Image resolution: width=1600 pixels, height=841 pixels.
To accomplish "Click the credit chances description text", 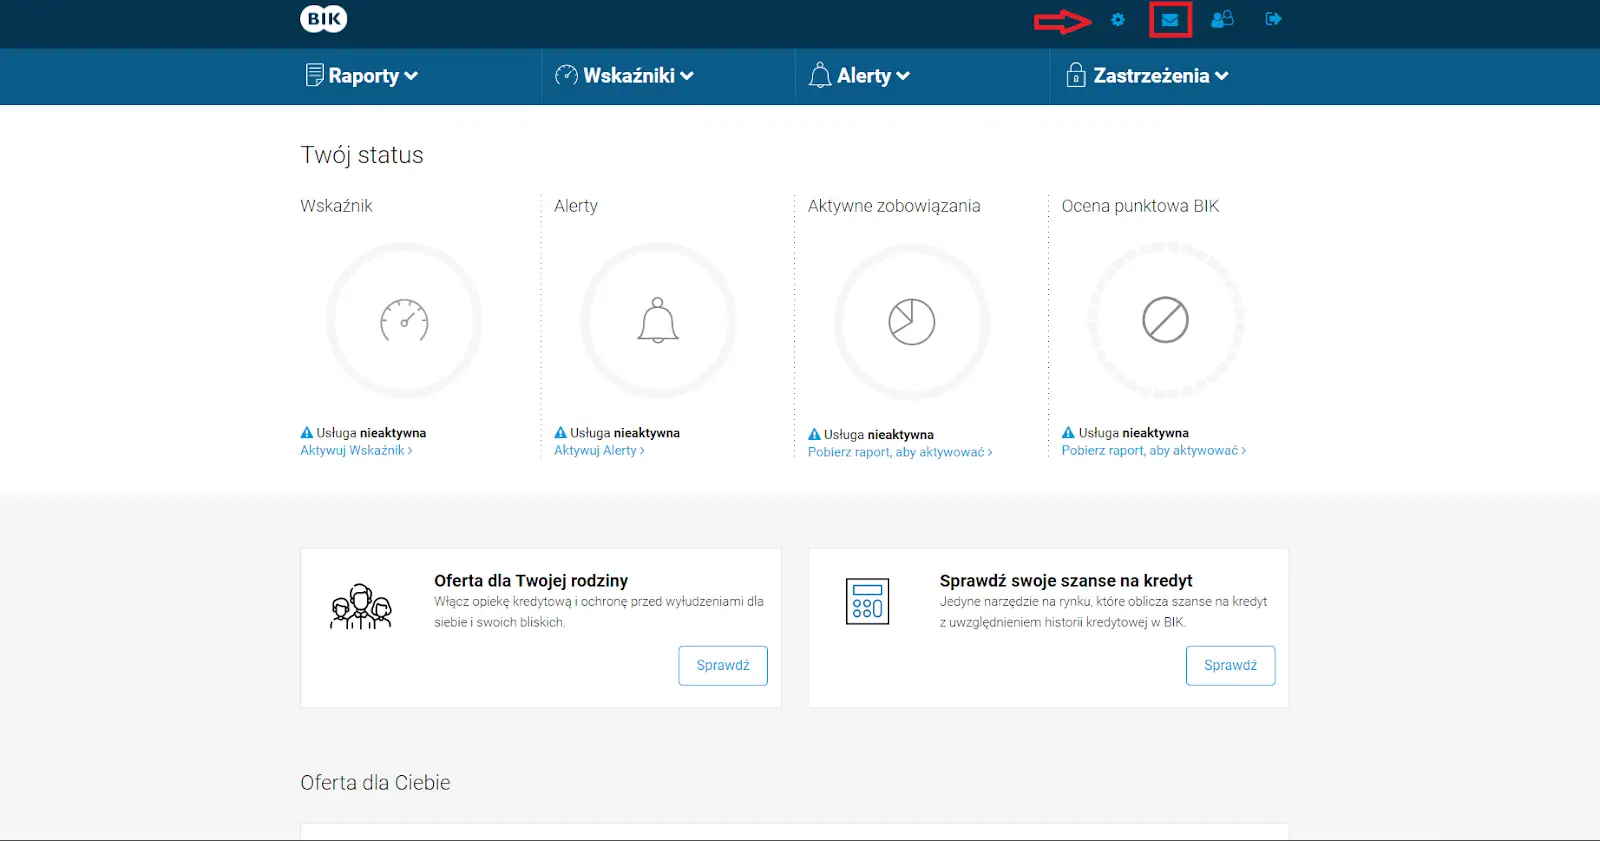I will tap(1104, 612).
